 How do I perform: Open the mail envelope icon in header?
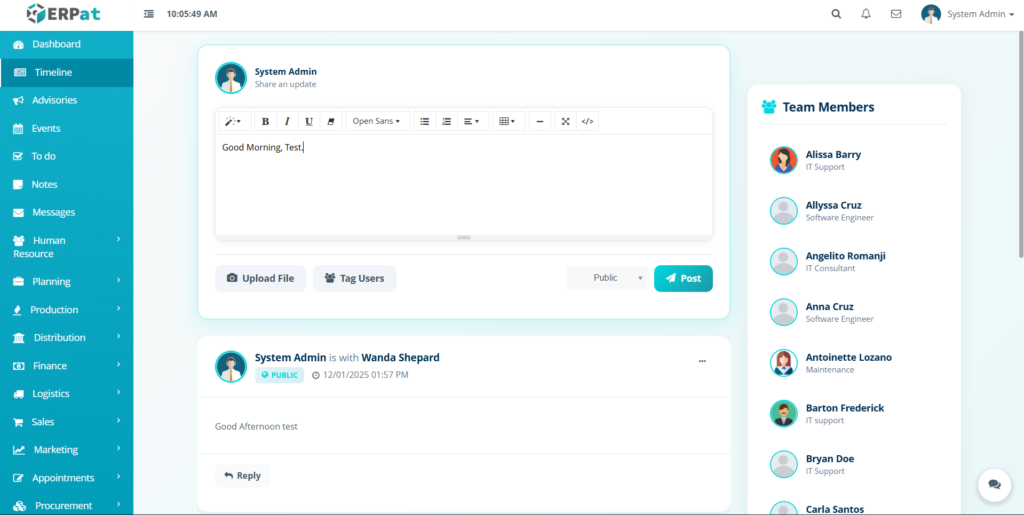click(896, 14)
